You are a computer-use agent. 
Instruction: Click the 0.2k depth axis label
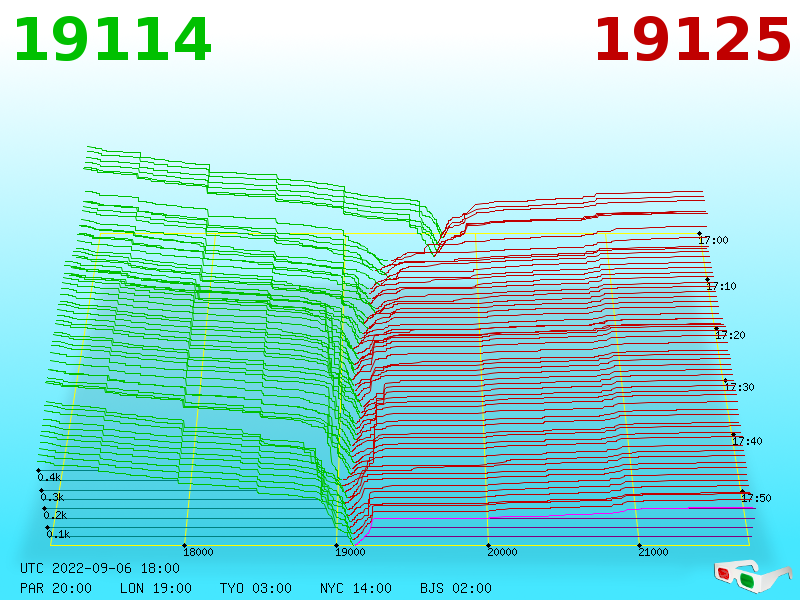55,515
